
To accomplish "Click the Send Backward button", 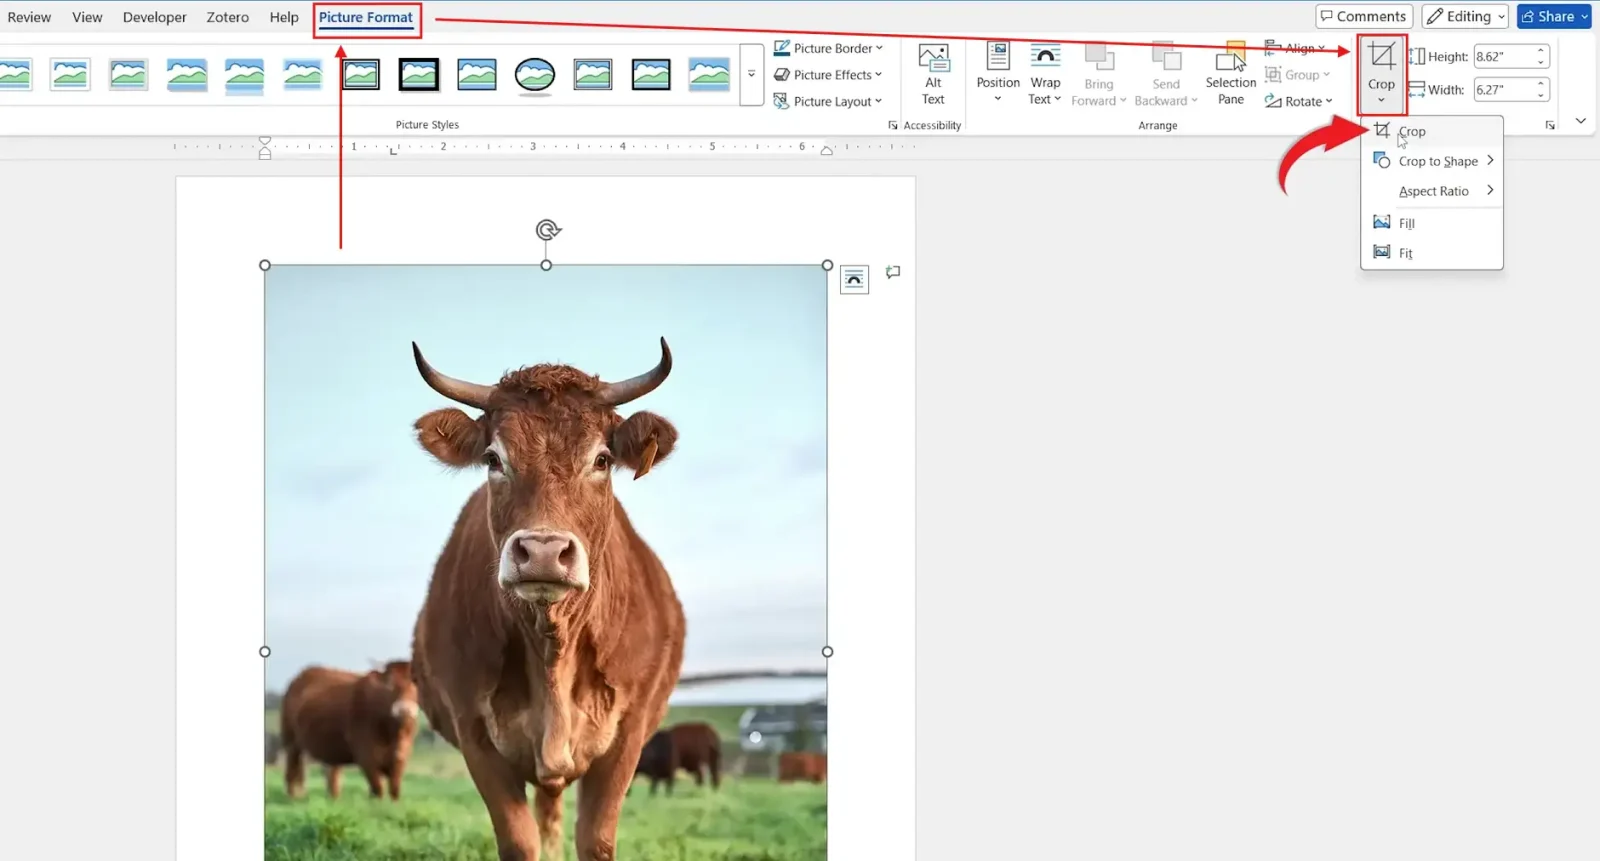I will coord(1166,73).
